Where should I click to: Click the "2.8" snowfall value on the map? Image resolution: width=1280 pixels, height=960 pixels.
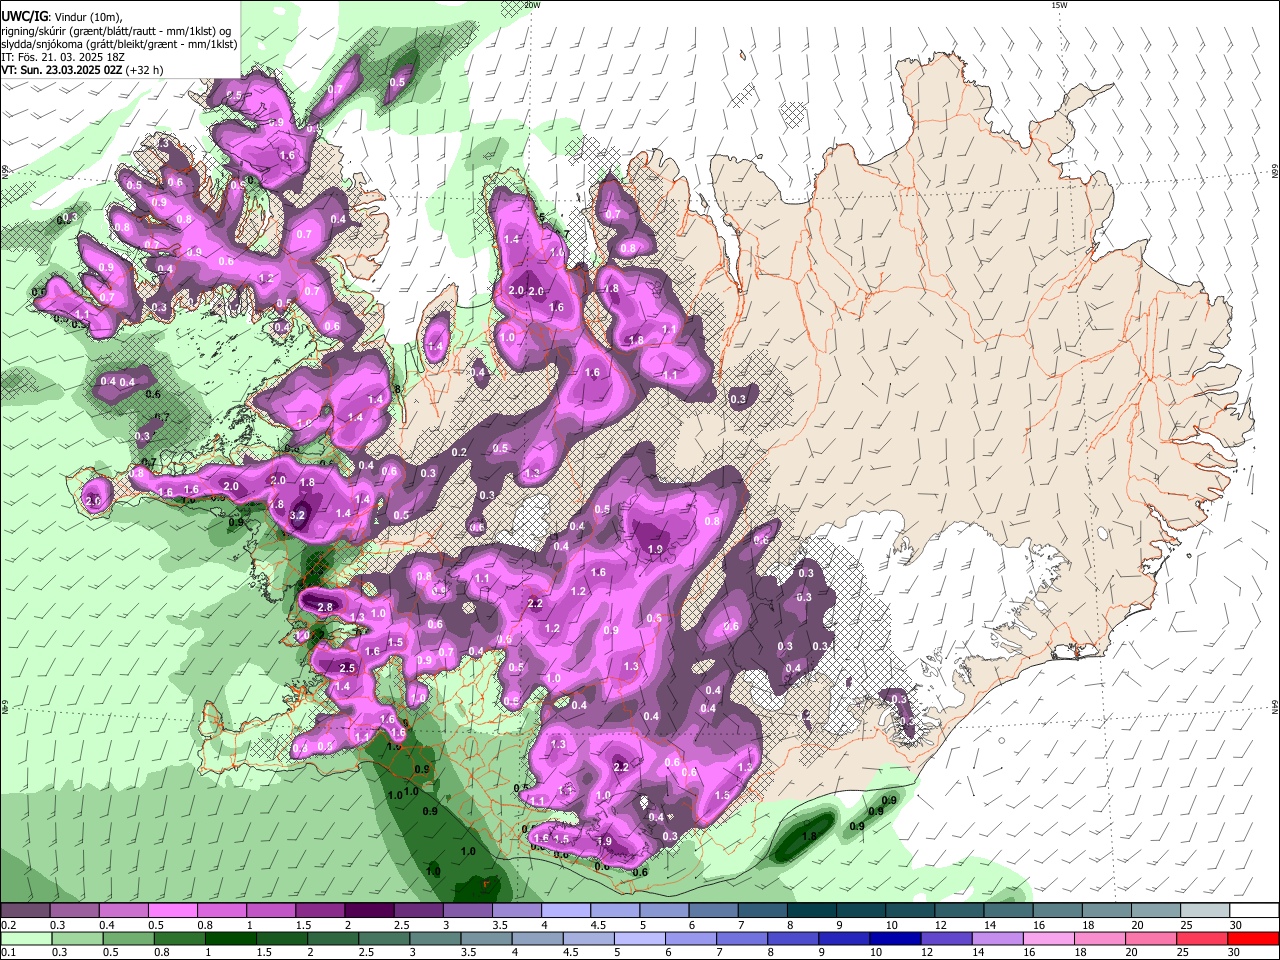click(324, 607)
